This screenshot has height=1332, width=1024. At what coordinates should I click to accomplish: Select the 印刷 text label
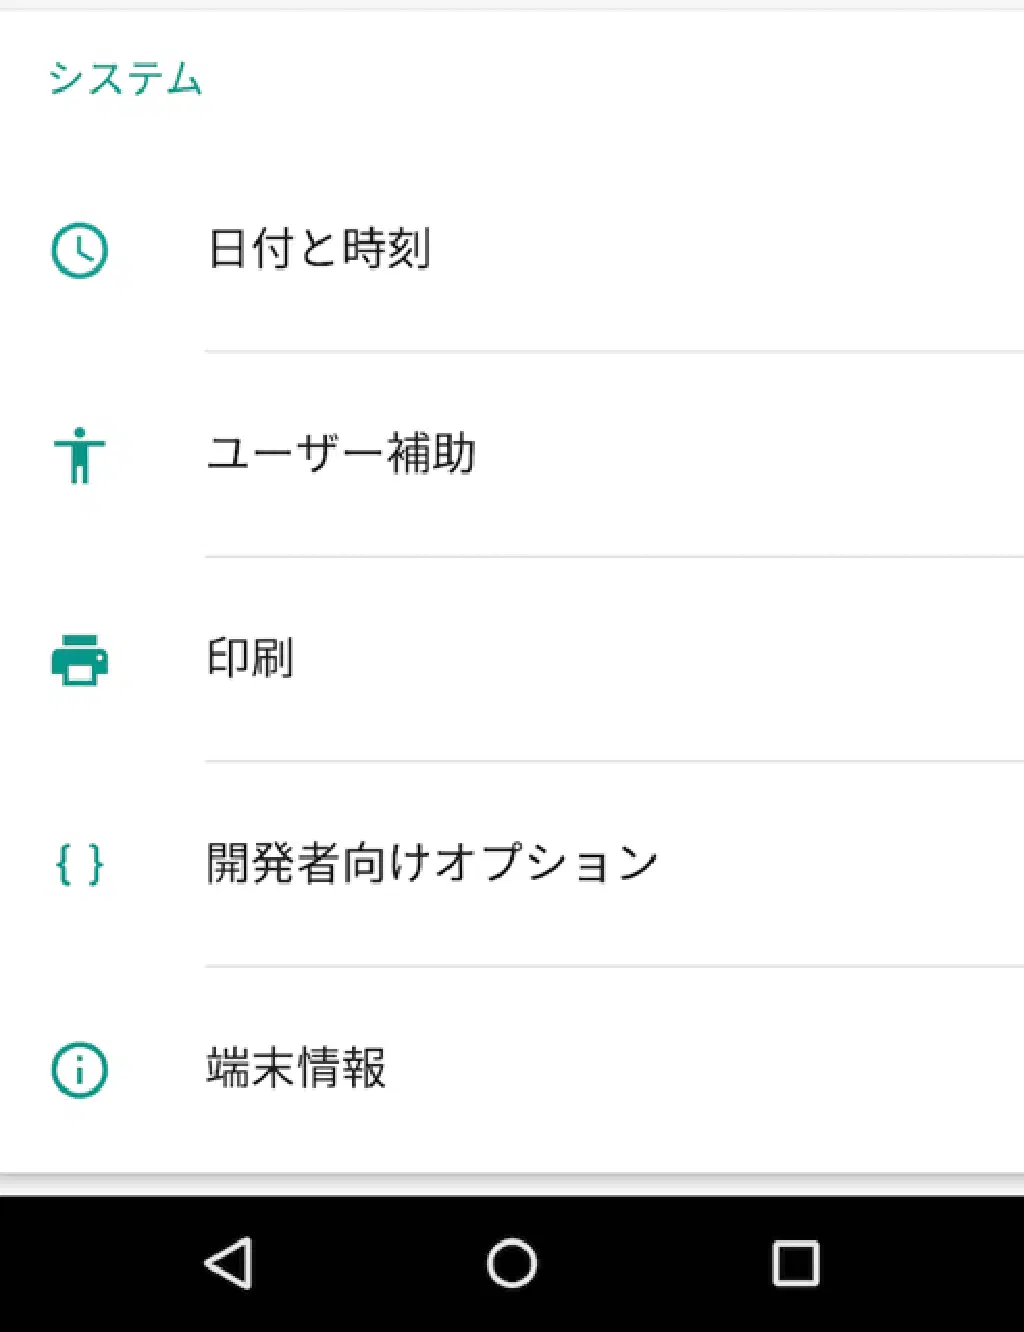(x=250, y=659)
